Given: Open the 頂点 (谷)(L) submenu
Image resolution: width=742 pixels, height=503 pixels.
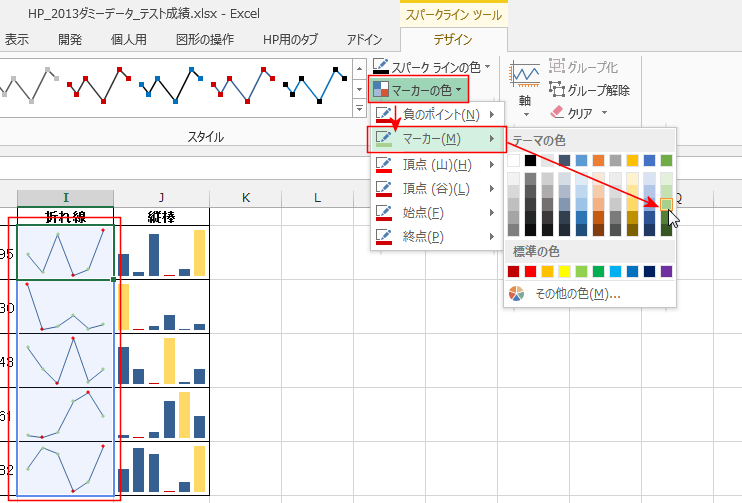Looking at the screenshot, I should click(436, 189).
